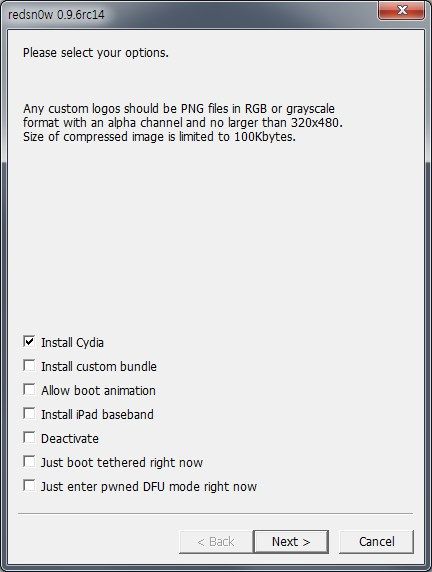Cancel the redsn0w options dialog
The image size is (432, 572).
377,542
